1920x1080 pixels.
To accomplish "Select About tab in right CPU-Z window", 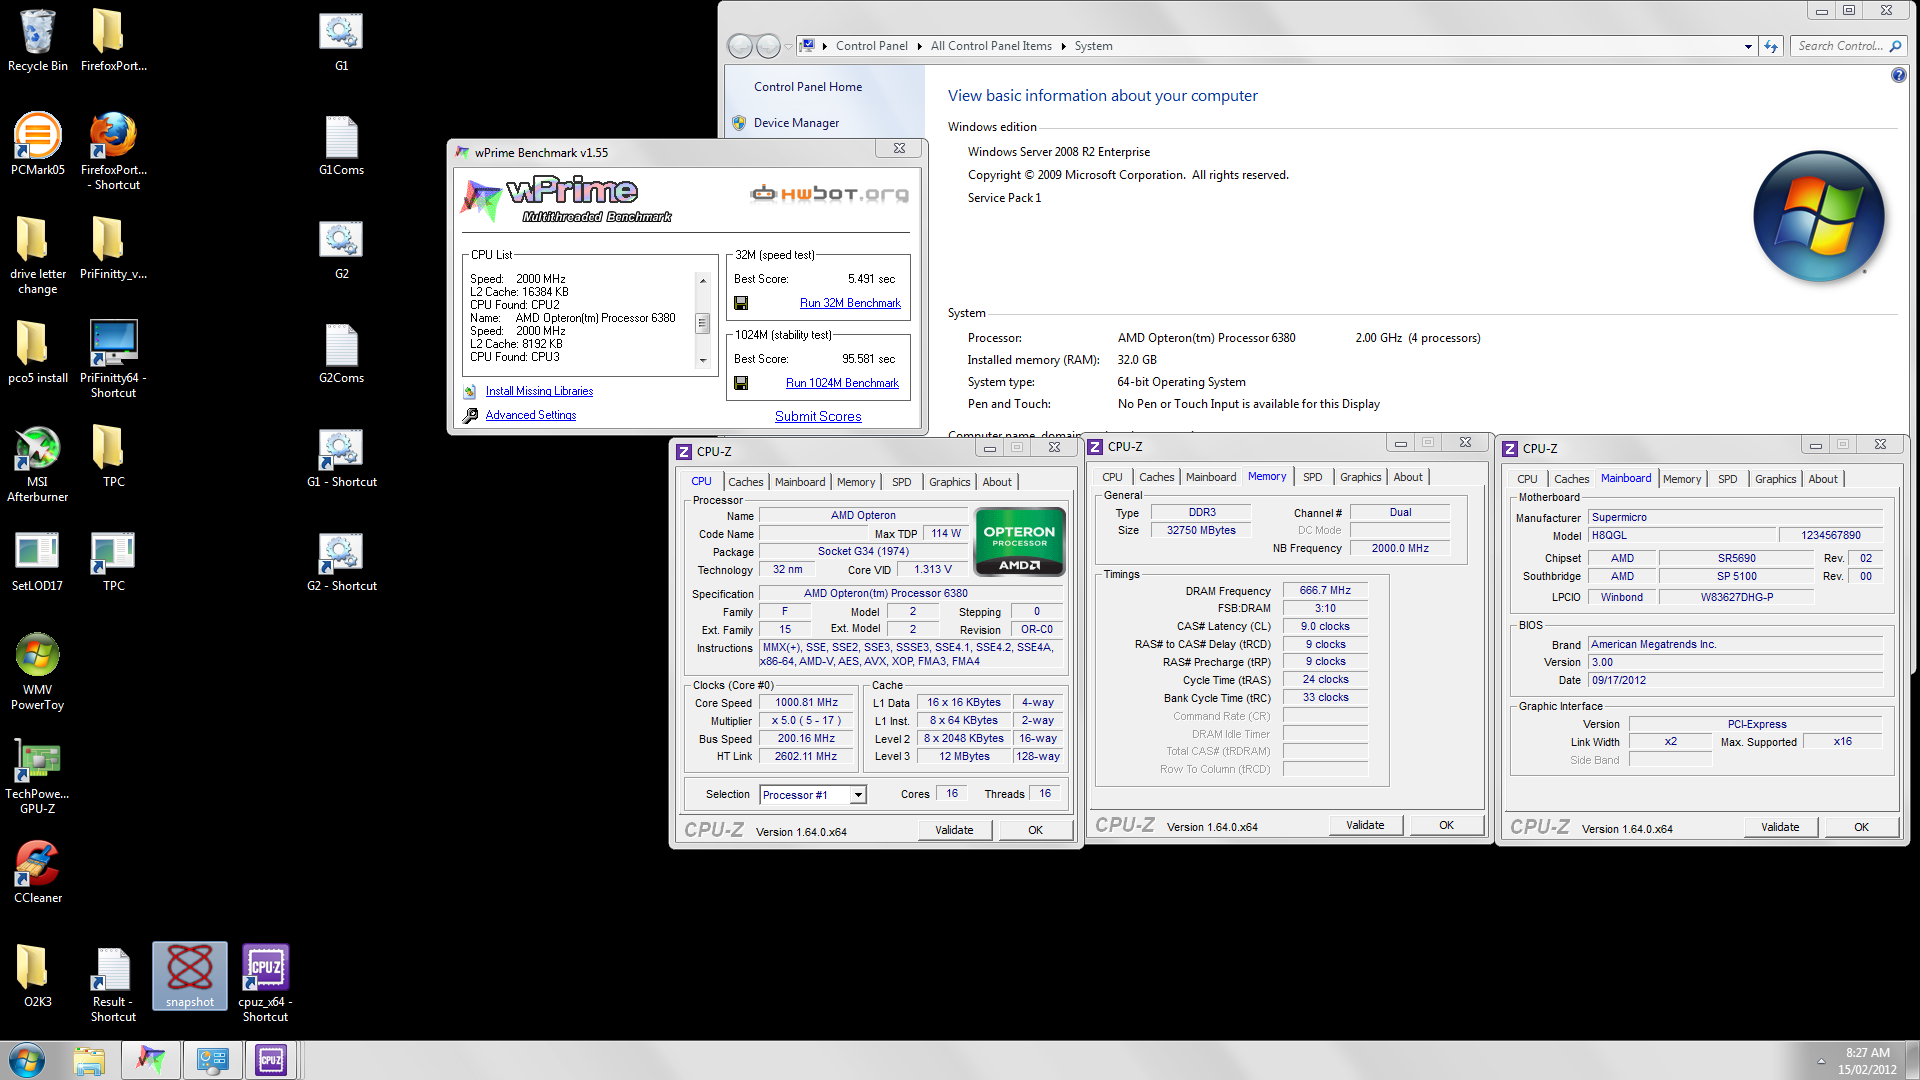I will click(1822, 479).
